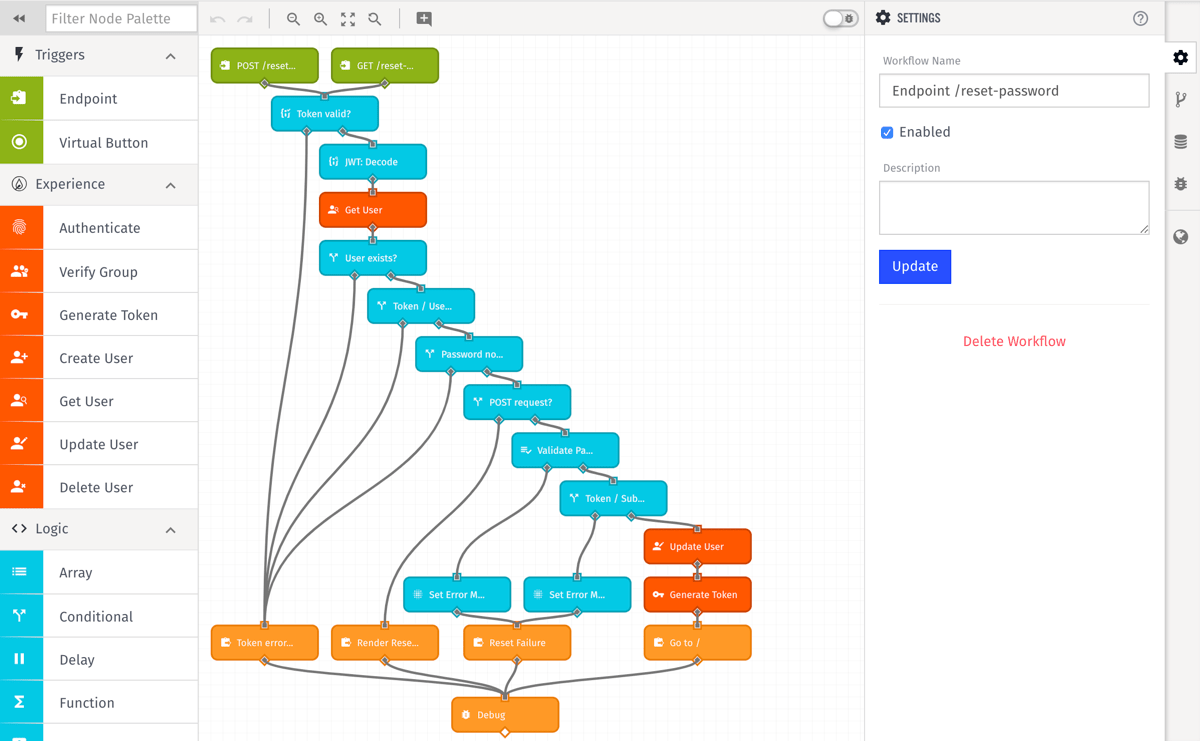Collapse the node palette with double-arrow icon

(19, 18)
